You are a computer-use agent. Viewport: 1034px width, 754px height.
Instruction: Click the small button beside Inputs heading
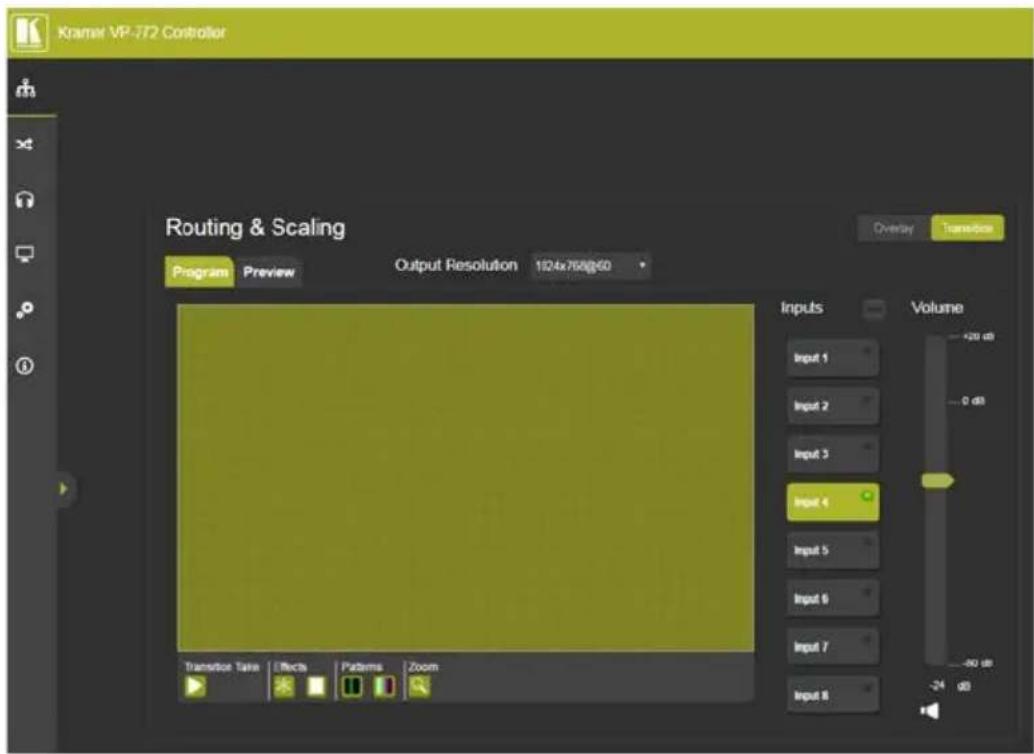pyautogui.click(x=874, y=308)
